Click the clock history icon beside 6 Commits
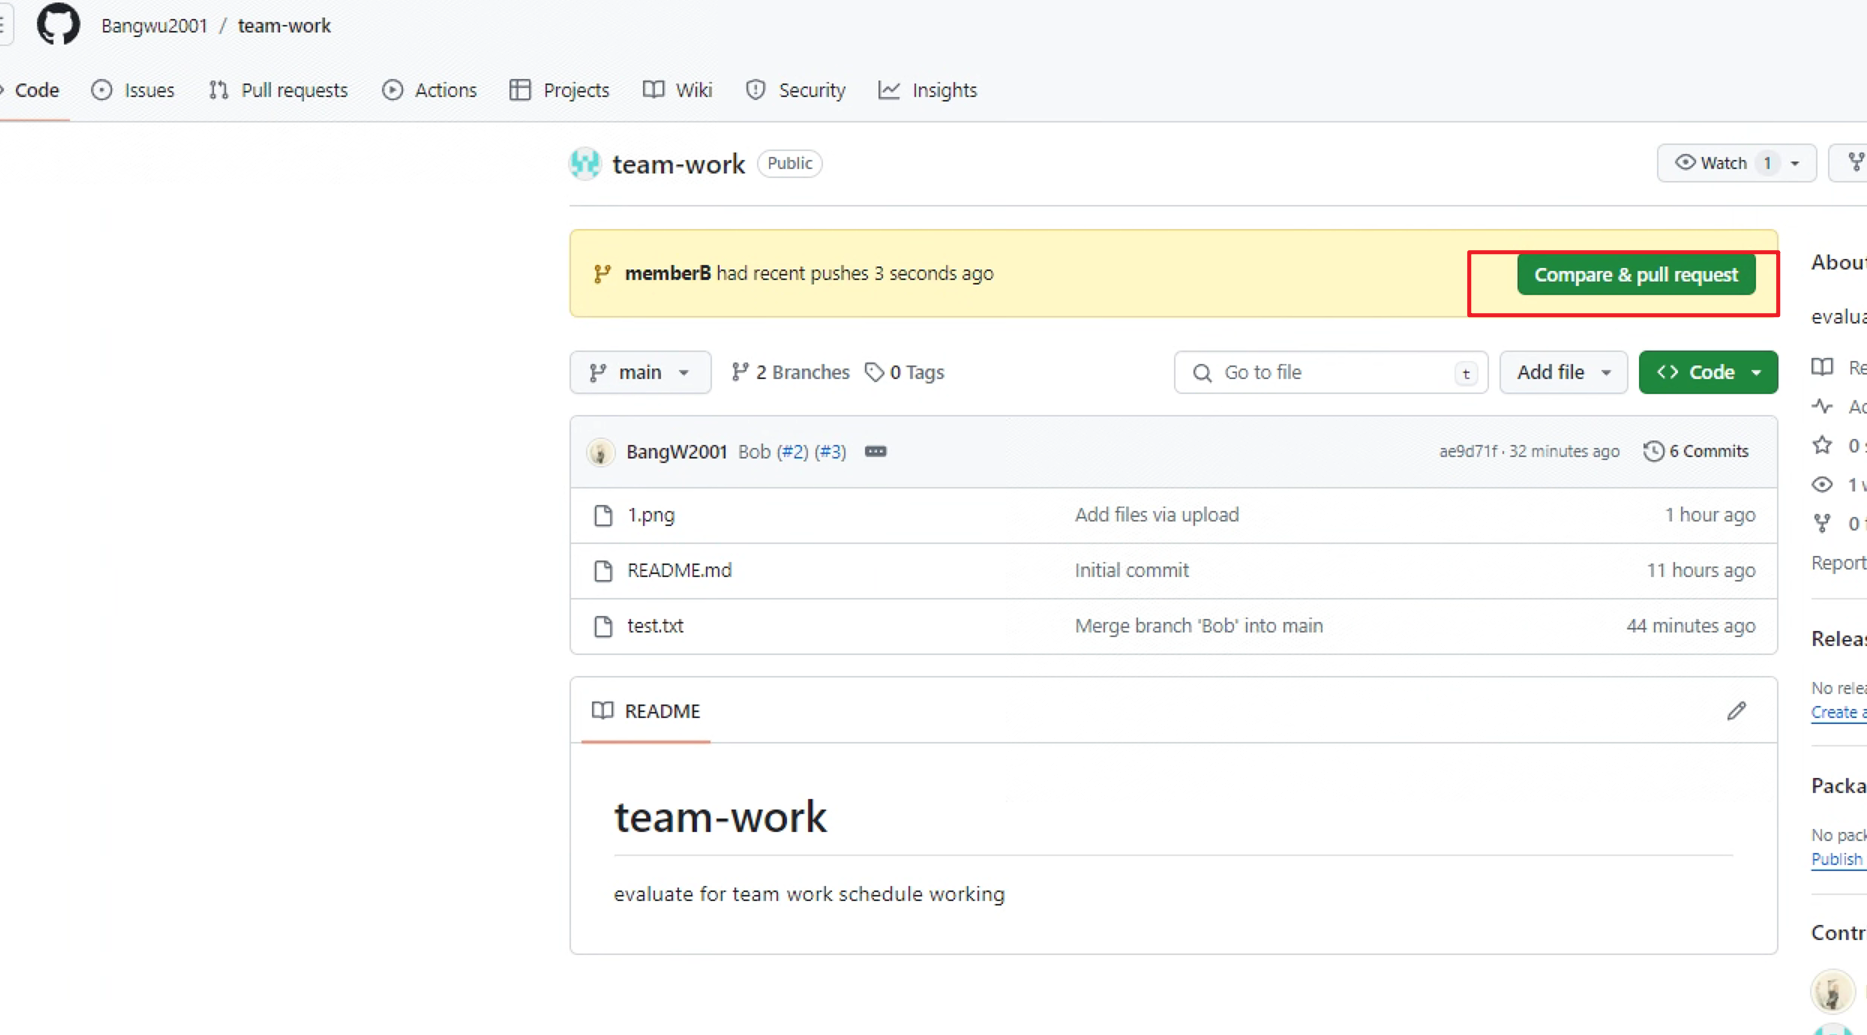The height and width of the screenshot is (1035, 1867). [x=1654, y=452]
